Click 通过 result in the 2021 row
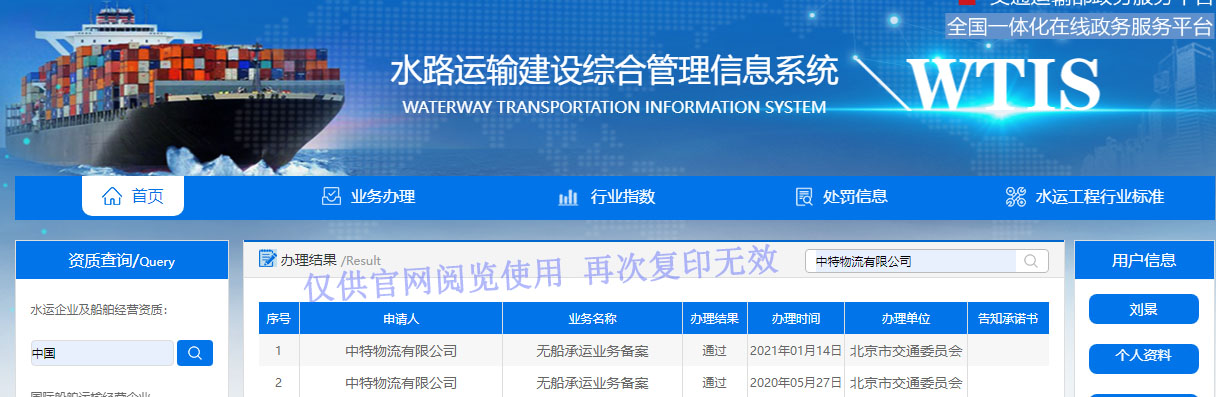 click(x=714, y=351)
